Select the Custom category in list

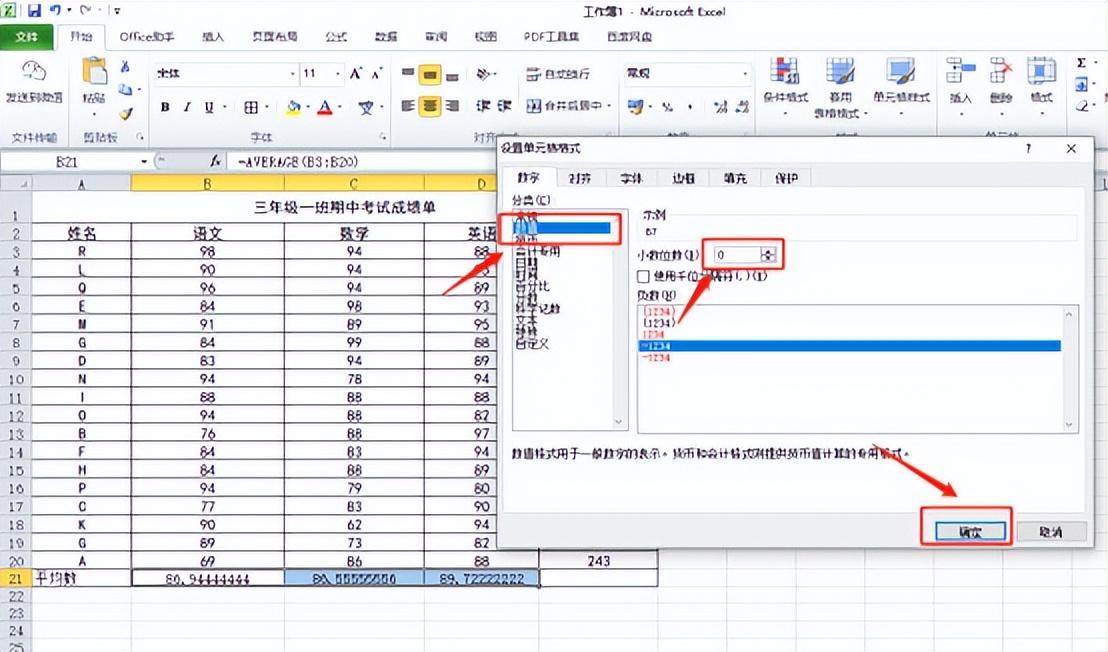[531, 344]
